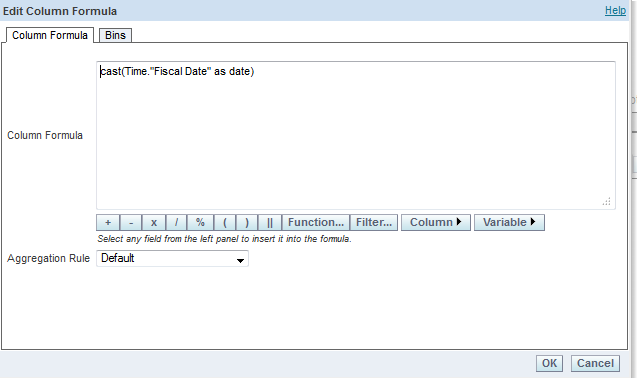Dismiss dialog with Cancel button
The height and width of the screenshot is (378, 637).
click(595, 363)
